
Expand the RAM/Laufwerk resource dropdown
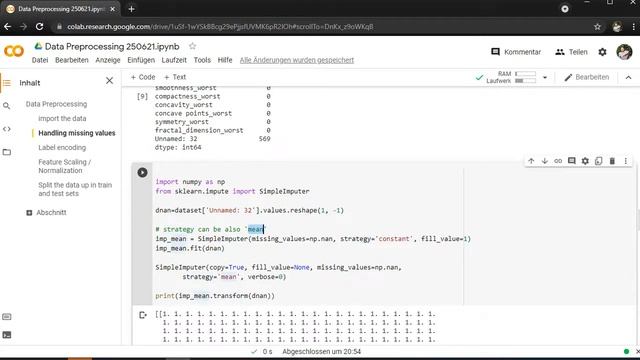click(x=544, y=77)
